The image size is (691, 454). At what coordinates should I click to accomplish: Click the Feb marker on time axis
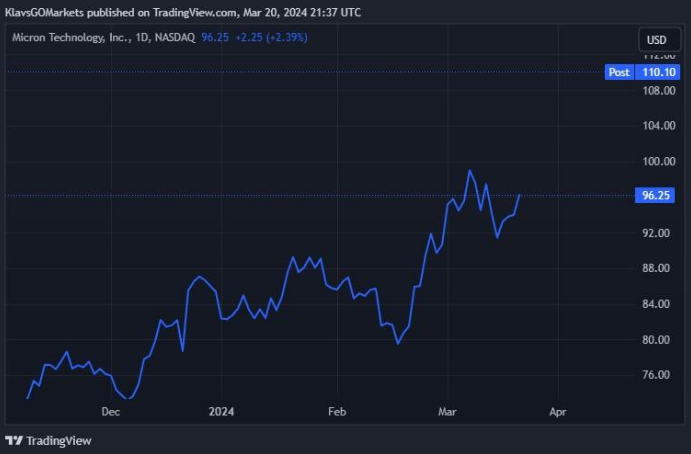point(337,411)
